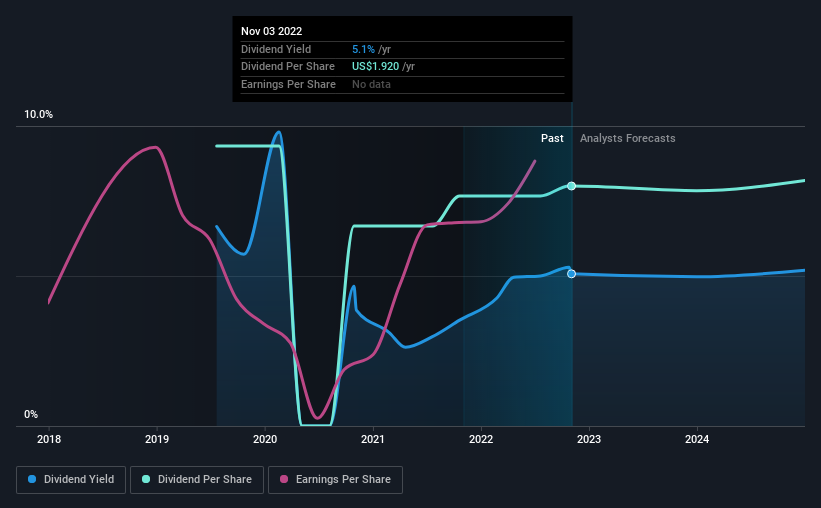Click the teal data point marker on chart

[x=572, y=186]
